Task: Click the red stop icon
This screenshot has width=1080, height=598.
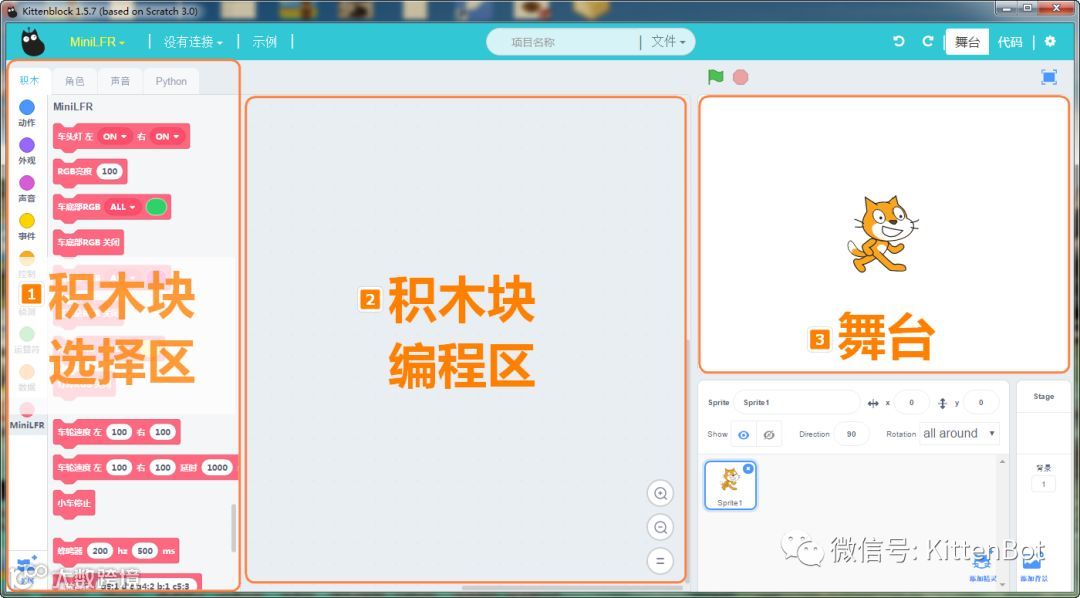Action: point(740,76)
